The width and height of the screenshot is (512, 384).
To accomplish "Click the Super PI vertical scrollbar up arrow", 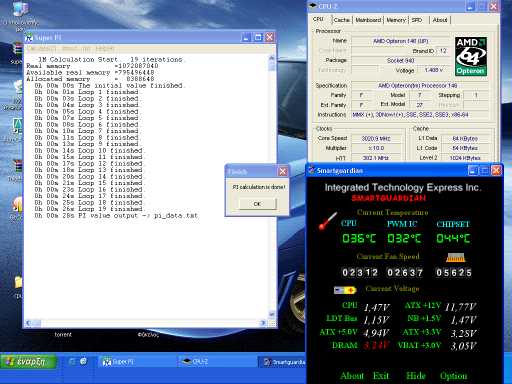I will coord(272,58).
